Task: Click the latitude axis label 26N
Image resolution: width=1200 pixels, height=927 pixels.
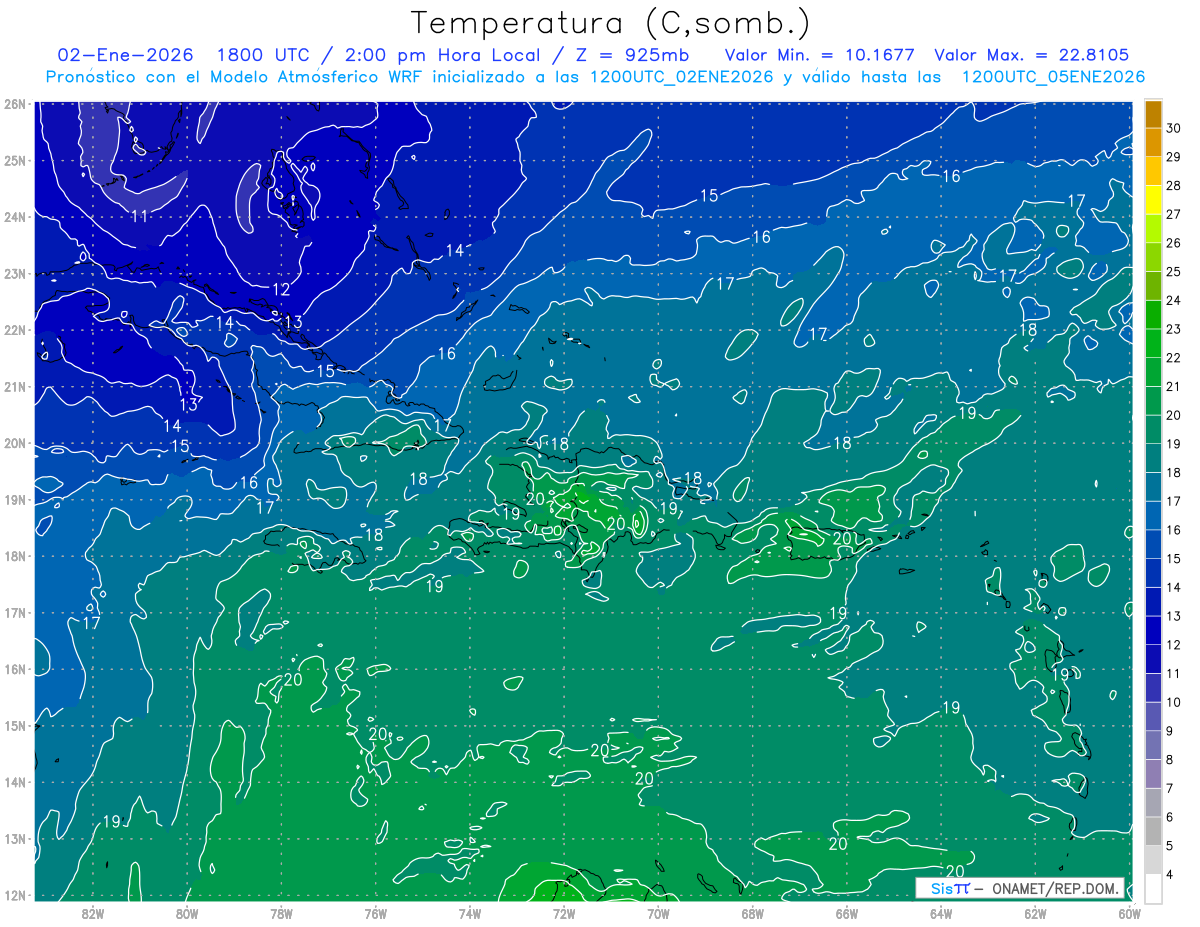Action: pos(15,104)
